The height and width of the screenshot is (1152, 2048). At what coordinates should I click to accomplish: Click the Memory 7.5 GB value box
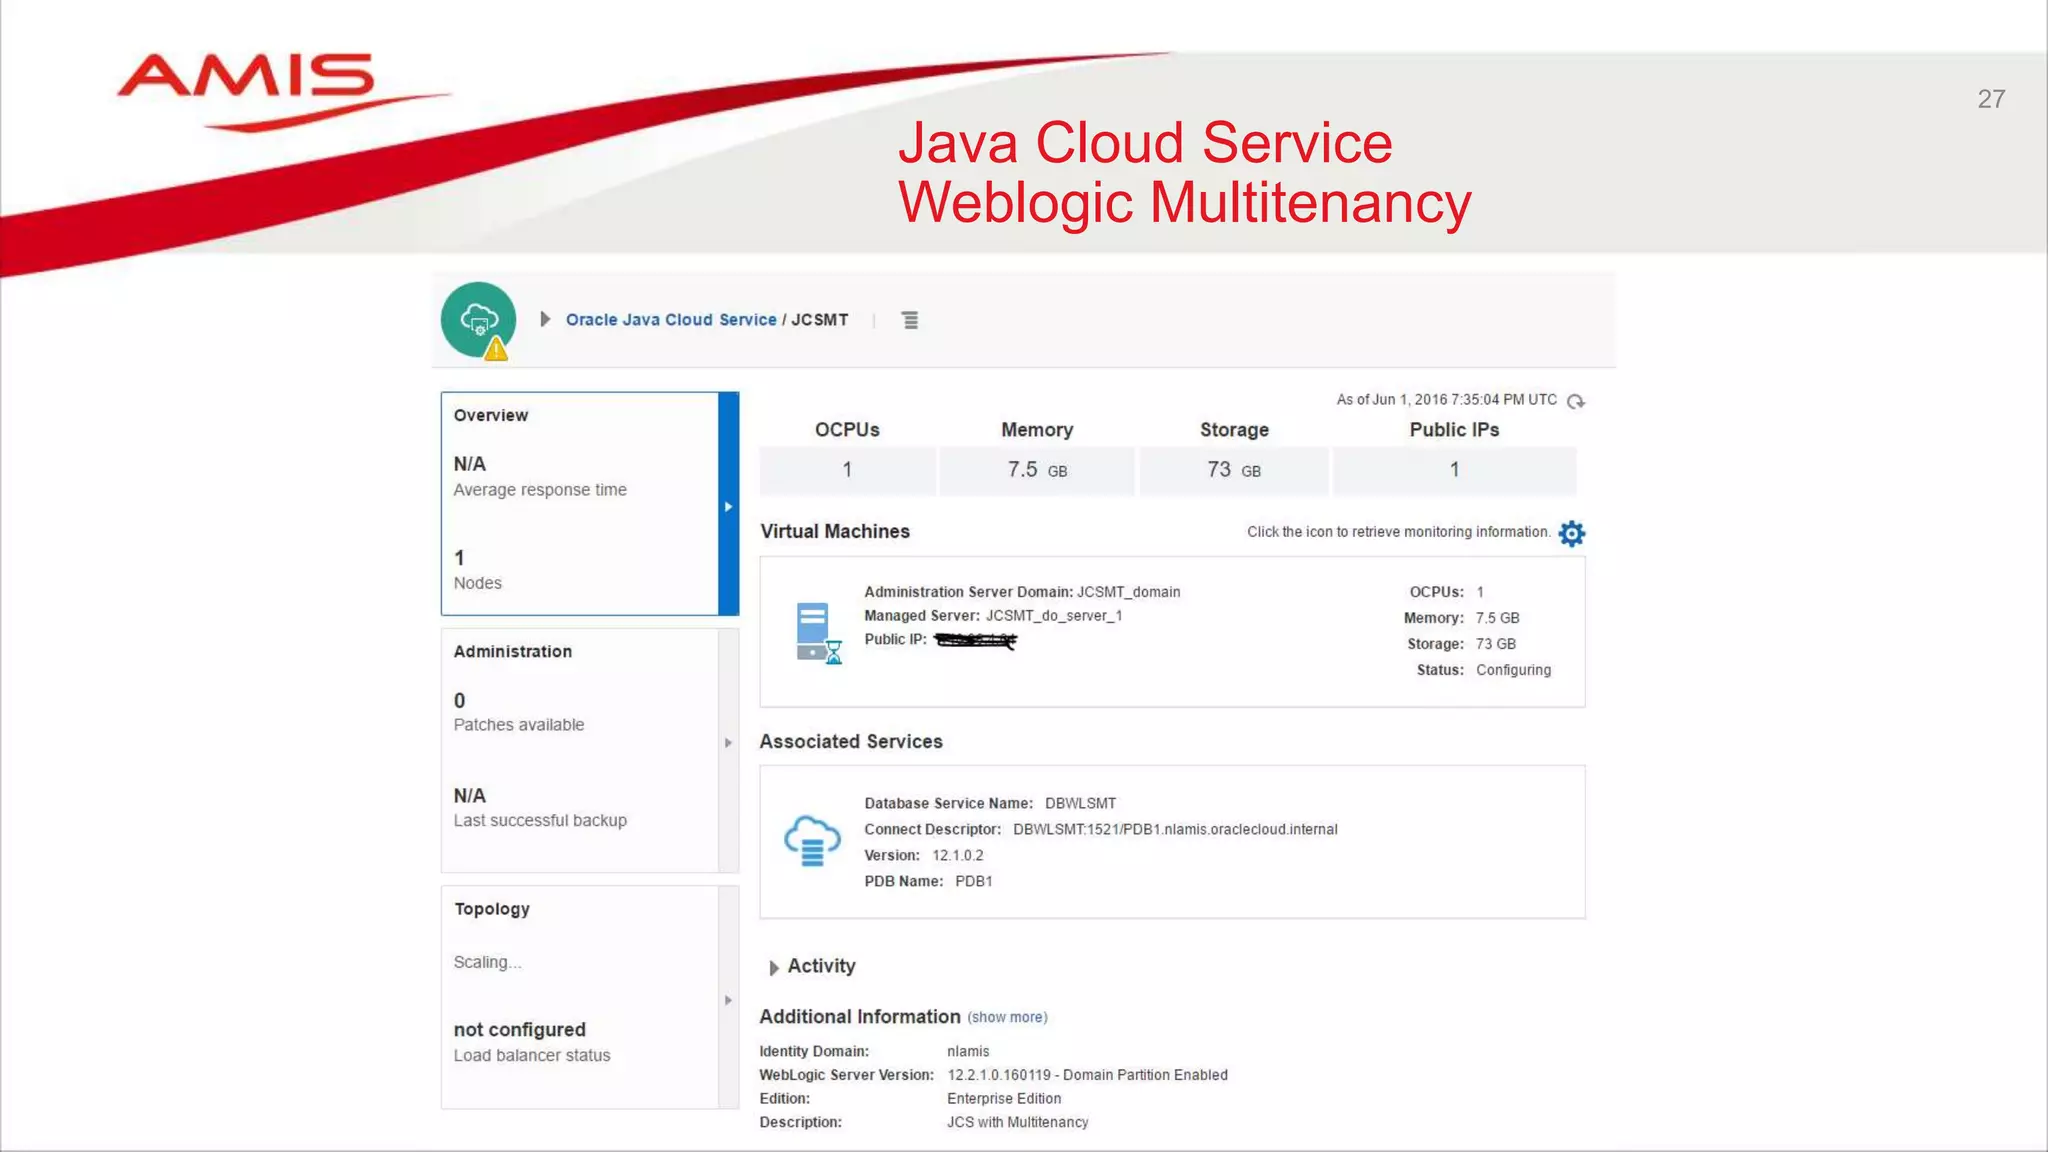(1037, 470)
